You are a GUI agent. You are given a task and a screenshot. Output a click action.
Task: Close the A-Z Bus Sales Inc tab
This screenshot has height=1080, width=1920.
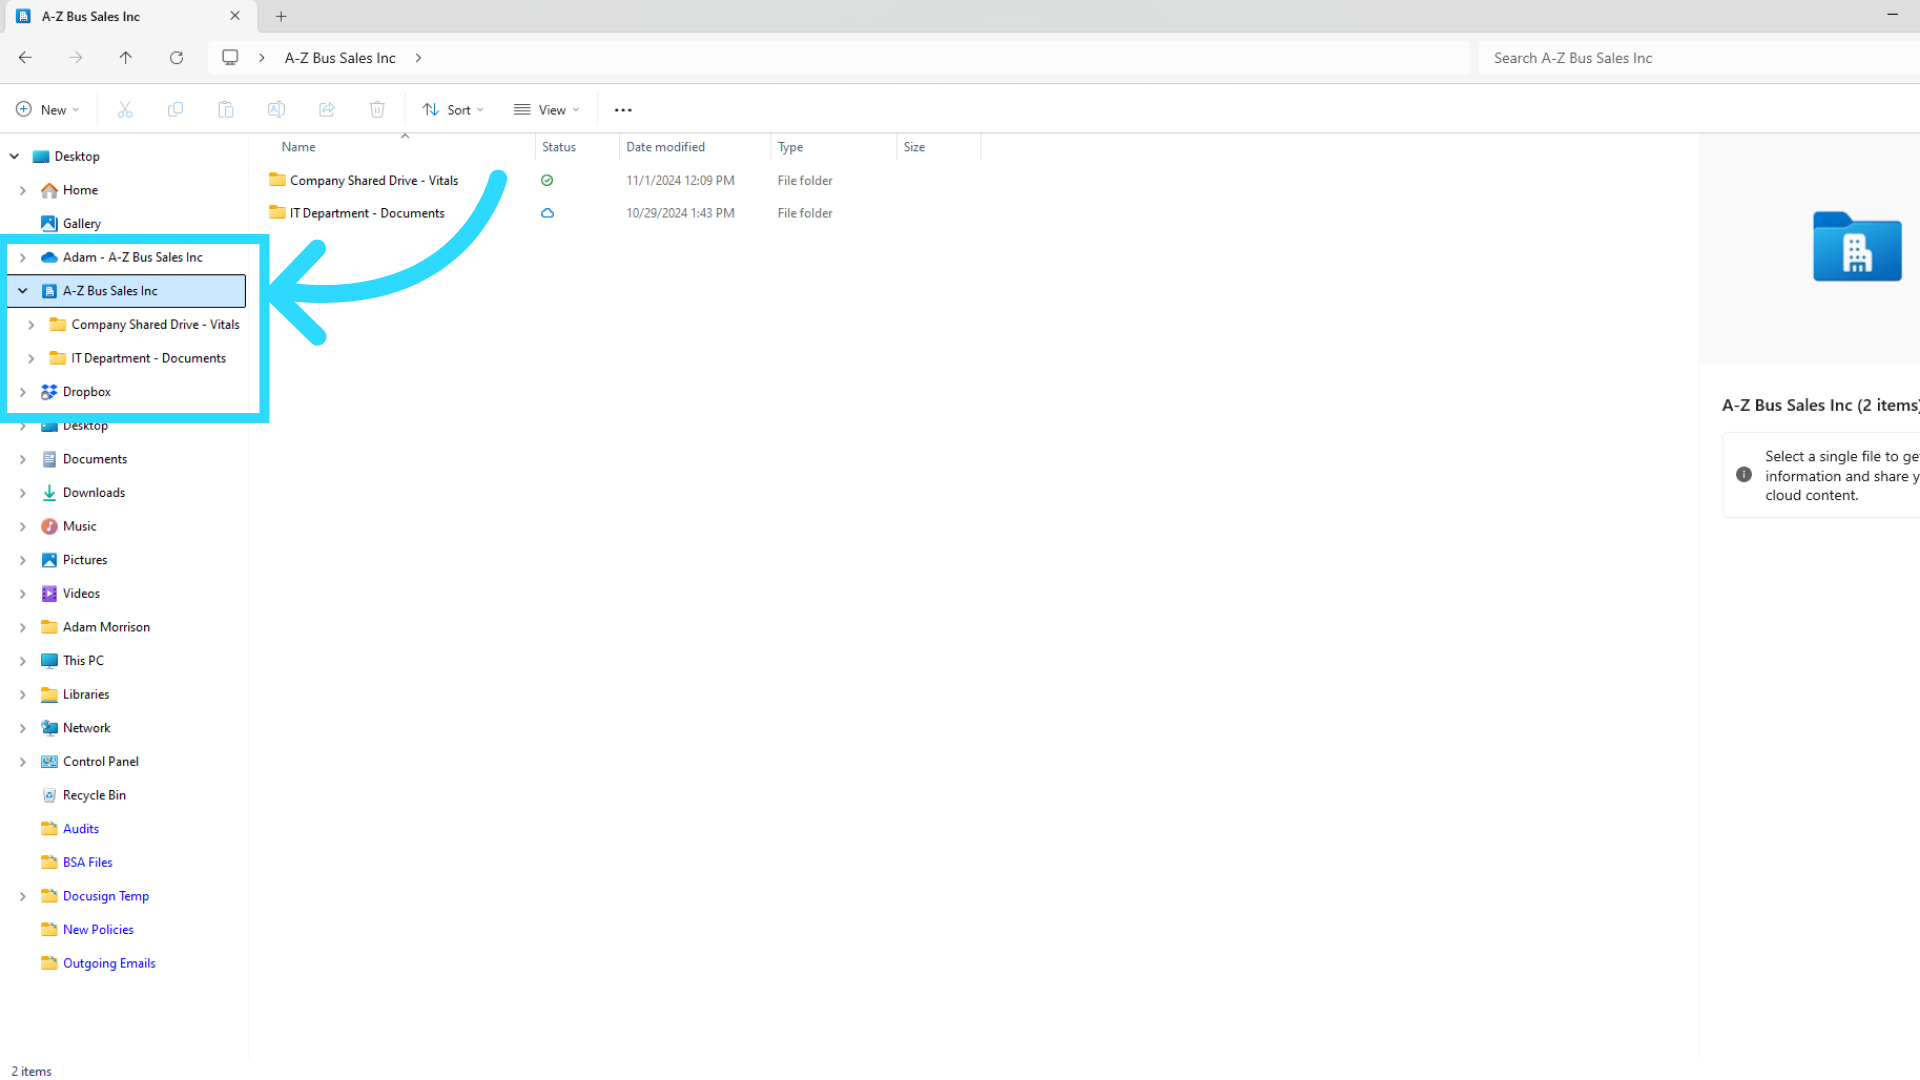click(235, 16)
